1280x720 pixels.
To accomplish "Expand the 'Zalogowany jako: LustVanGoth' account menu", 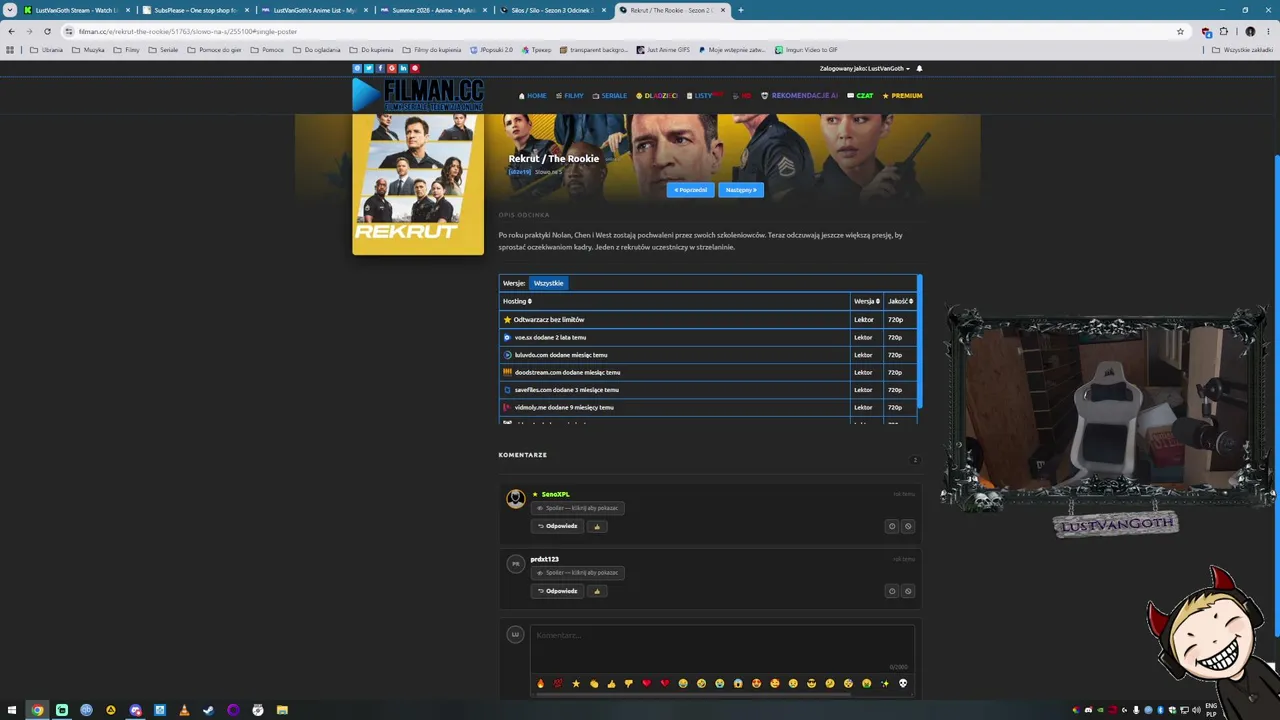I will [x=865, y=69].
